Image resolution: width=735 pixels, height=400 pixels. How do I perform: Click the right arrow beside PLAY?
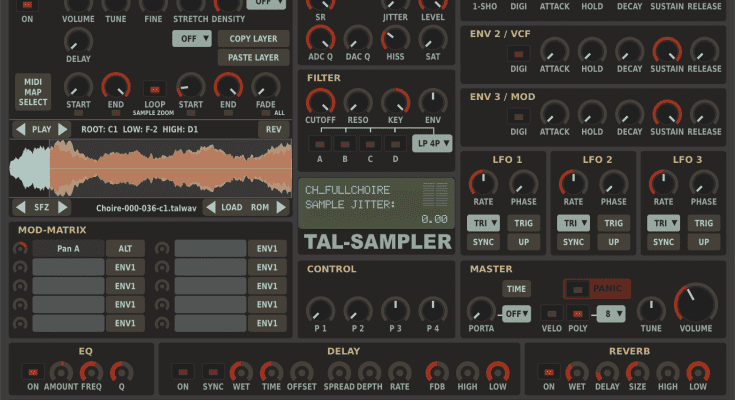(x=64, y=129)
